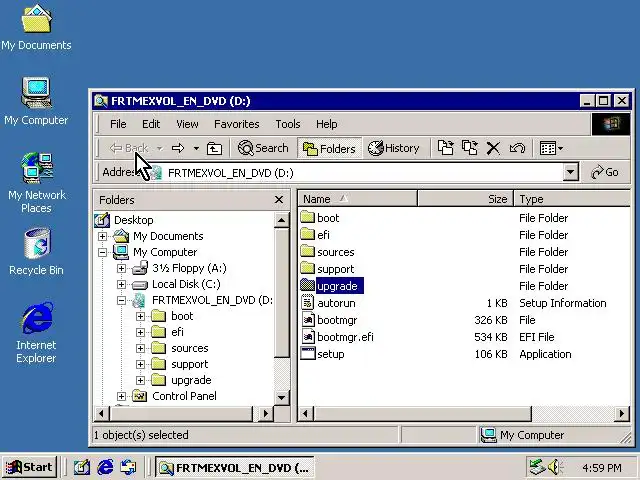Image resolution: width=640 pixels, height=480 pixels.
Task: Click the Move To toolbar icon
Action: click(x=445, y=148)
